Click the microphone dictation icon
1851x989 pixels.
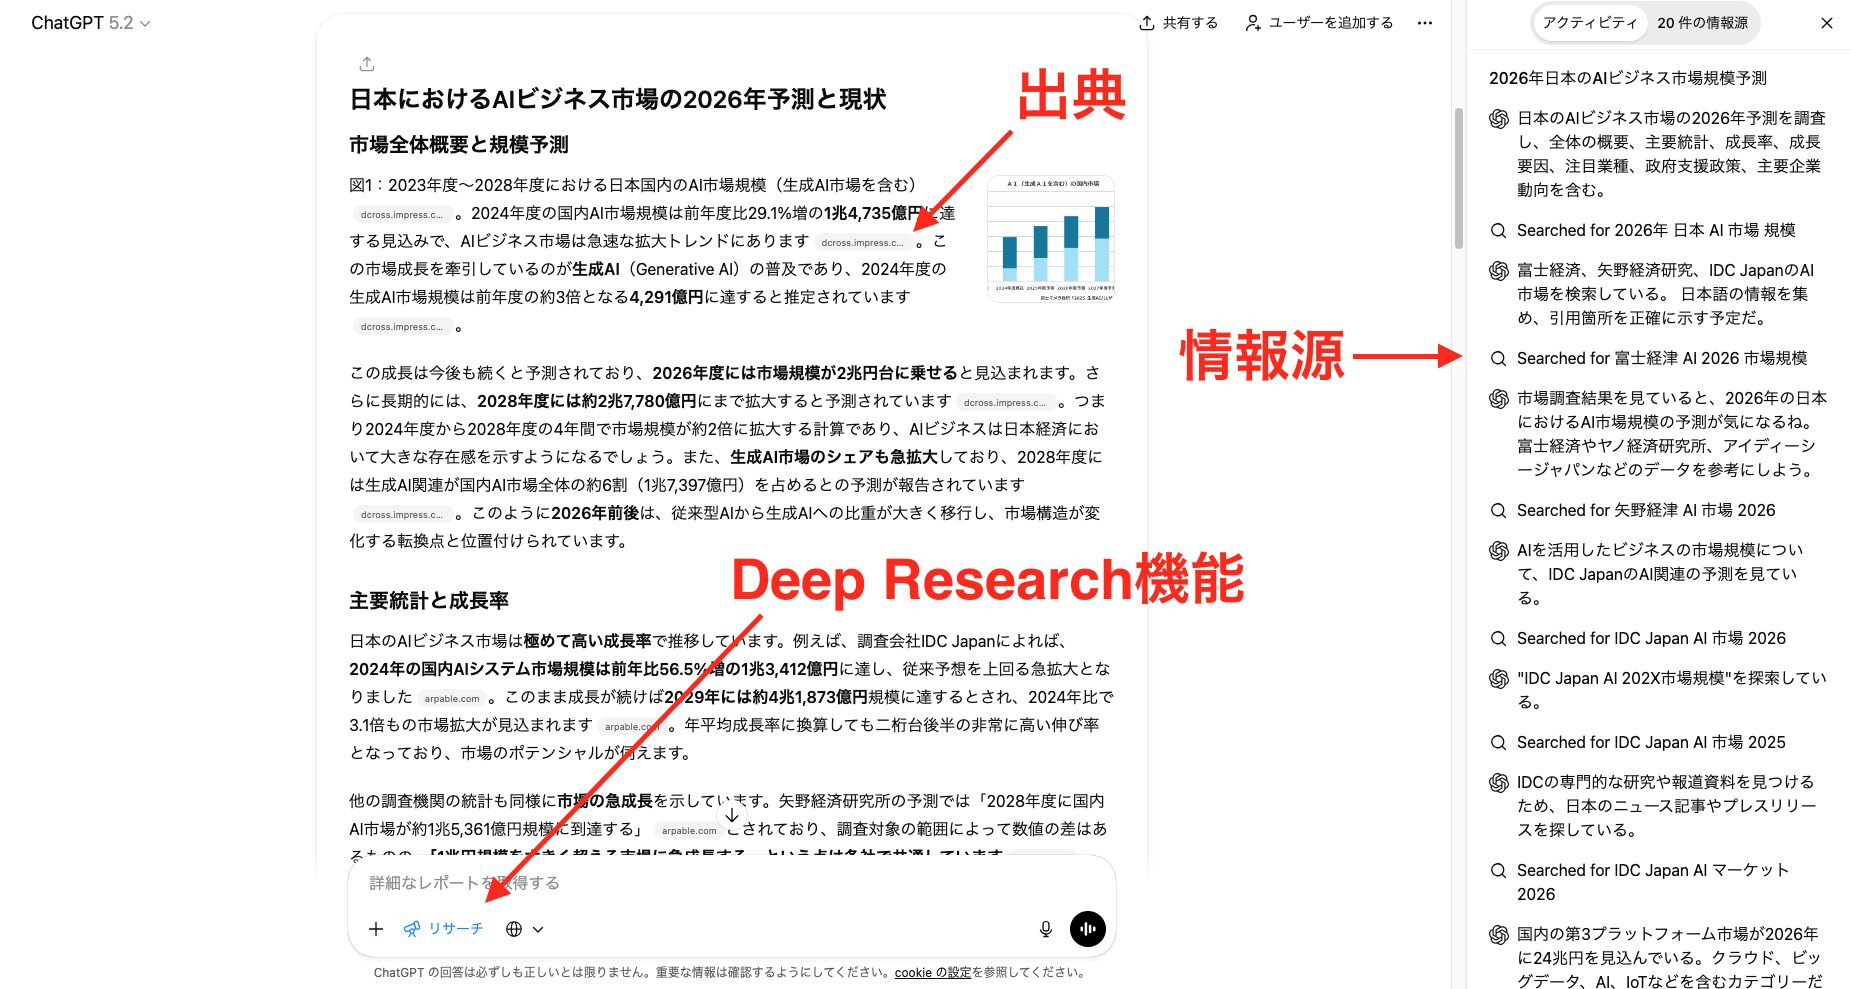pyautogui.click(x=1044, y=928)
